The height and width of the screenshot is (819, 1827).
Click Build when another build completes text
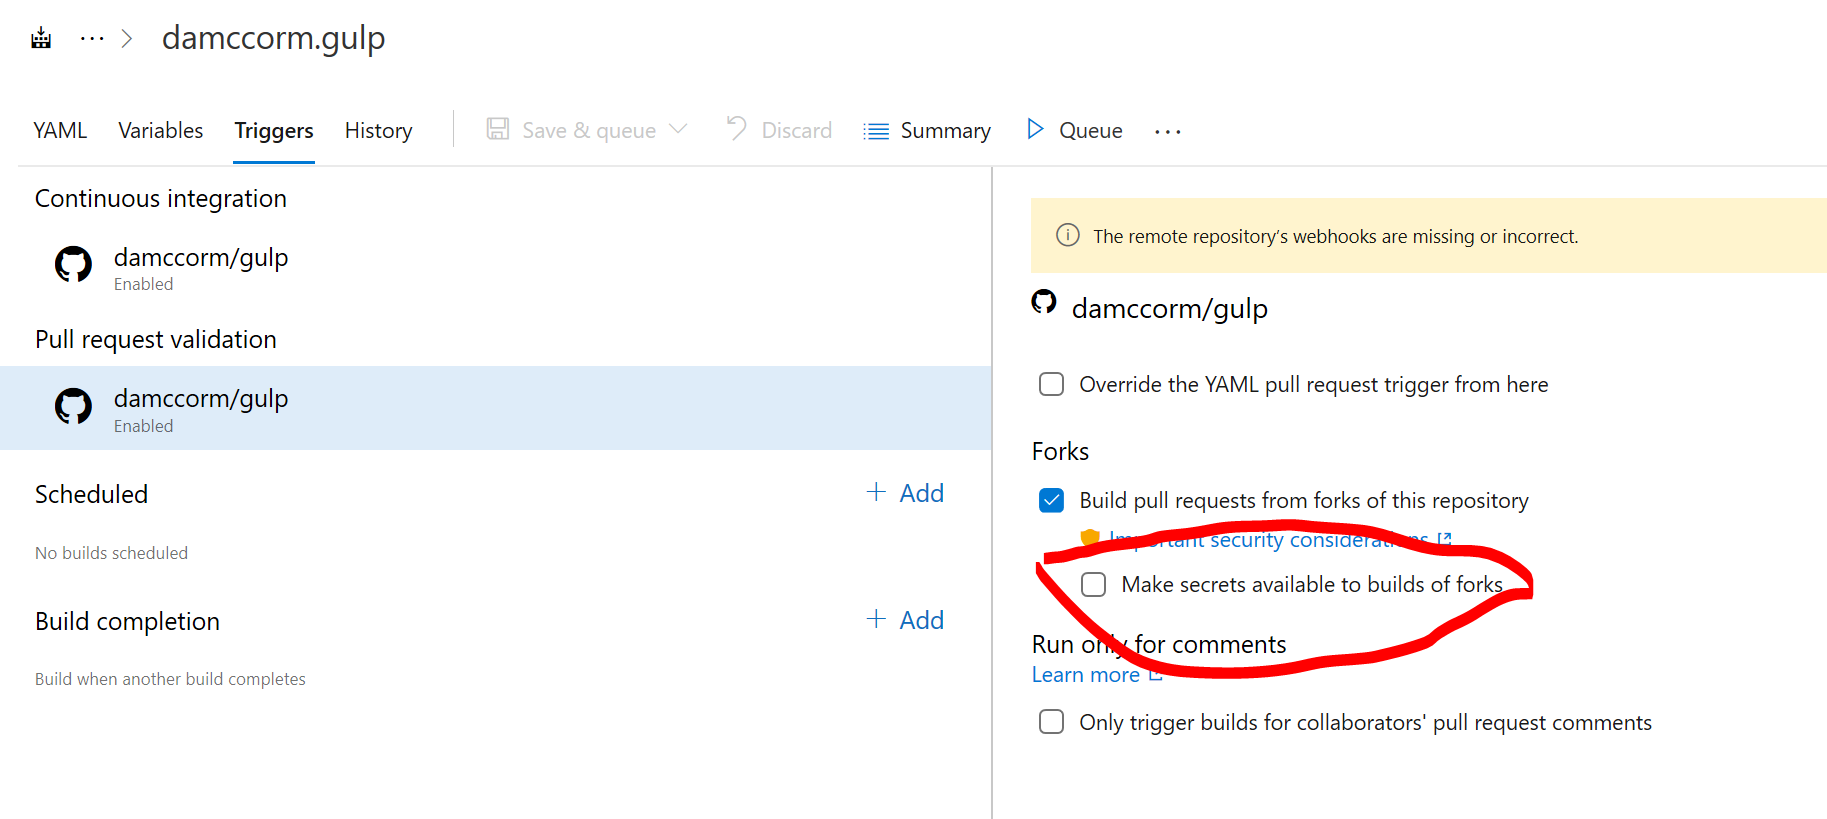(170, 679)
